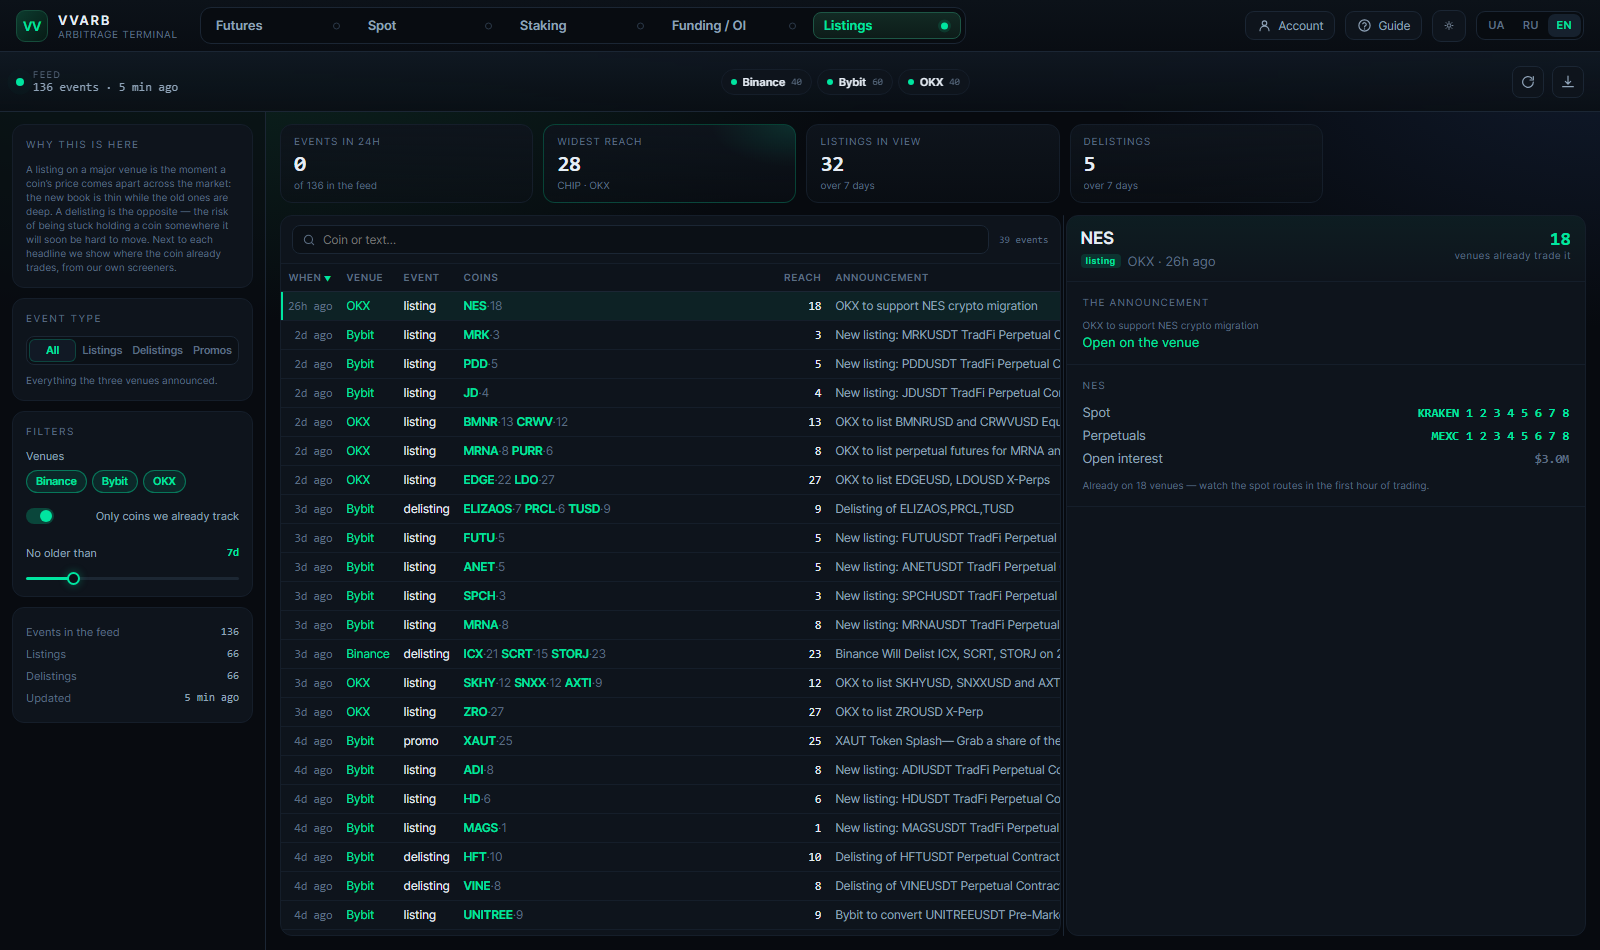Screen dimensions: 1600x950
Task: Click the download export icon
Action: coord(1568,82)
